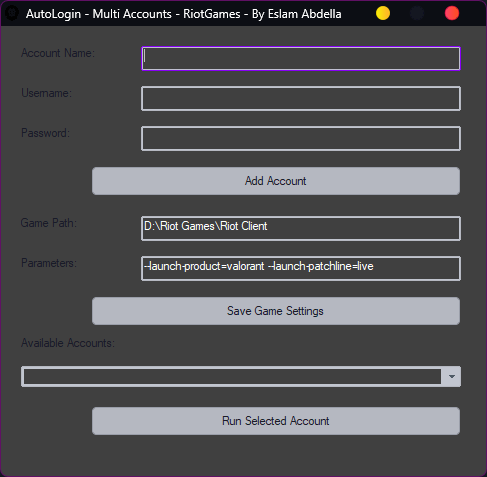Image resolution: width=487 pixels, height=477 pixels.
Task: Close the window with red circle button
Action: 452,13
